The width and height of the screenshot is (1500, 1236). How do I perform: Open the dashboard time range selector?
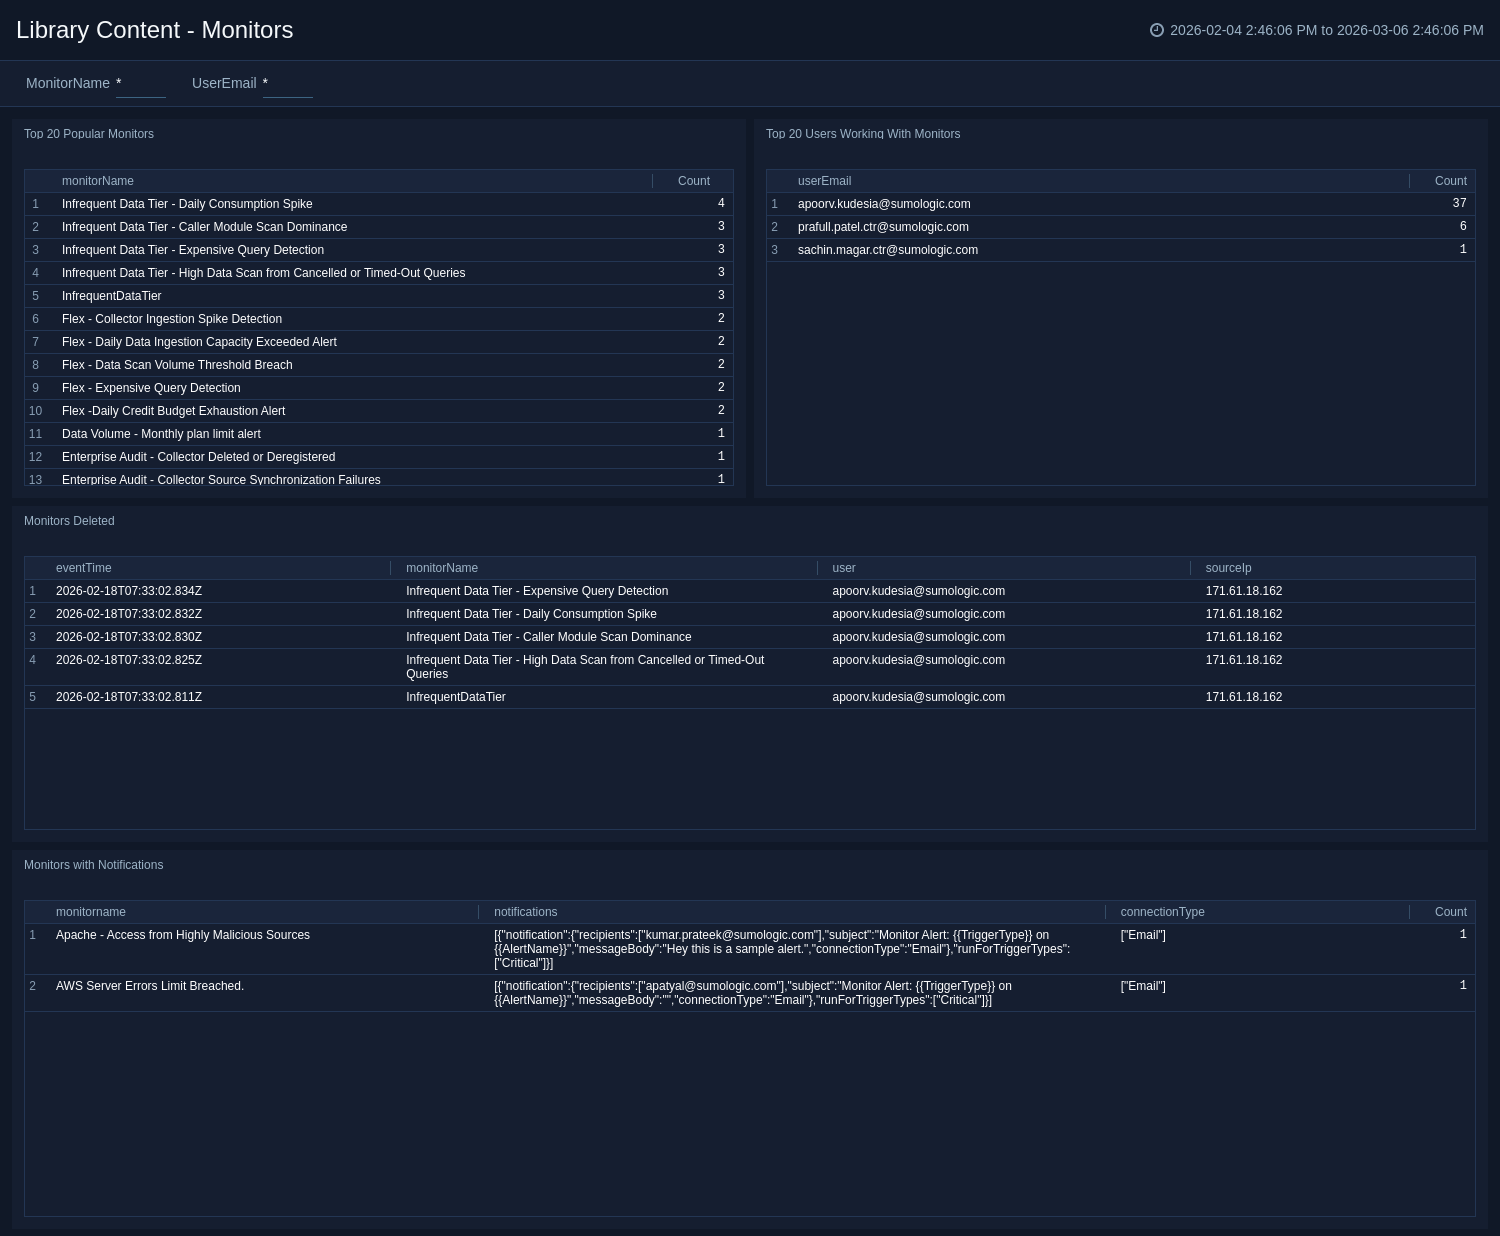coord(1326,30)
